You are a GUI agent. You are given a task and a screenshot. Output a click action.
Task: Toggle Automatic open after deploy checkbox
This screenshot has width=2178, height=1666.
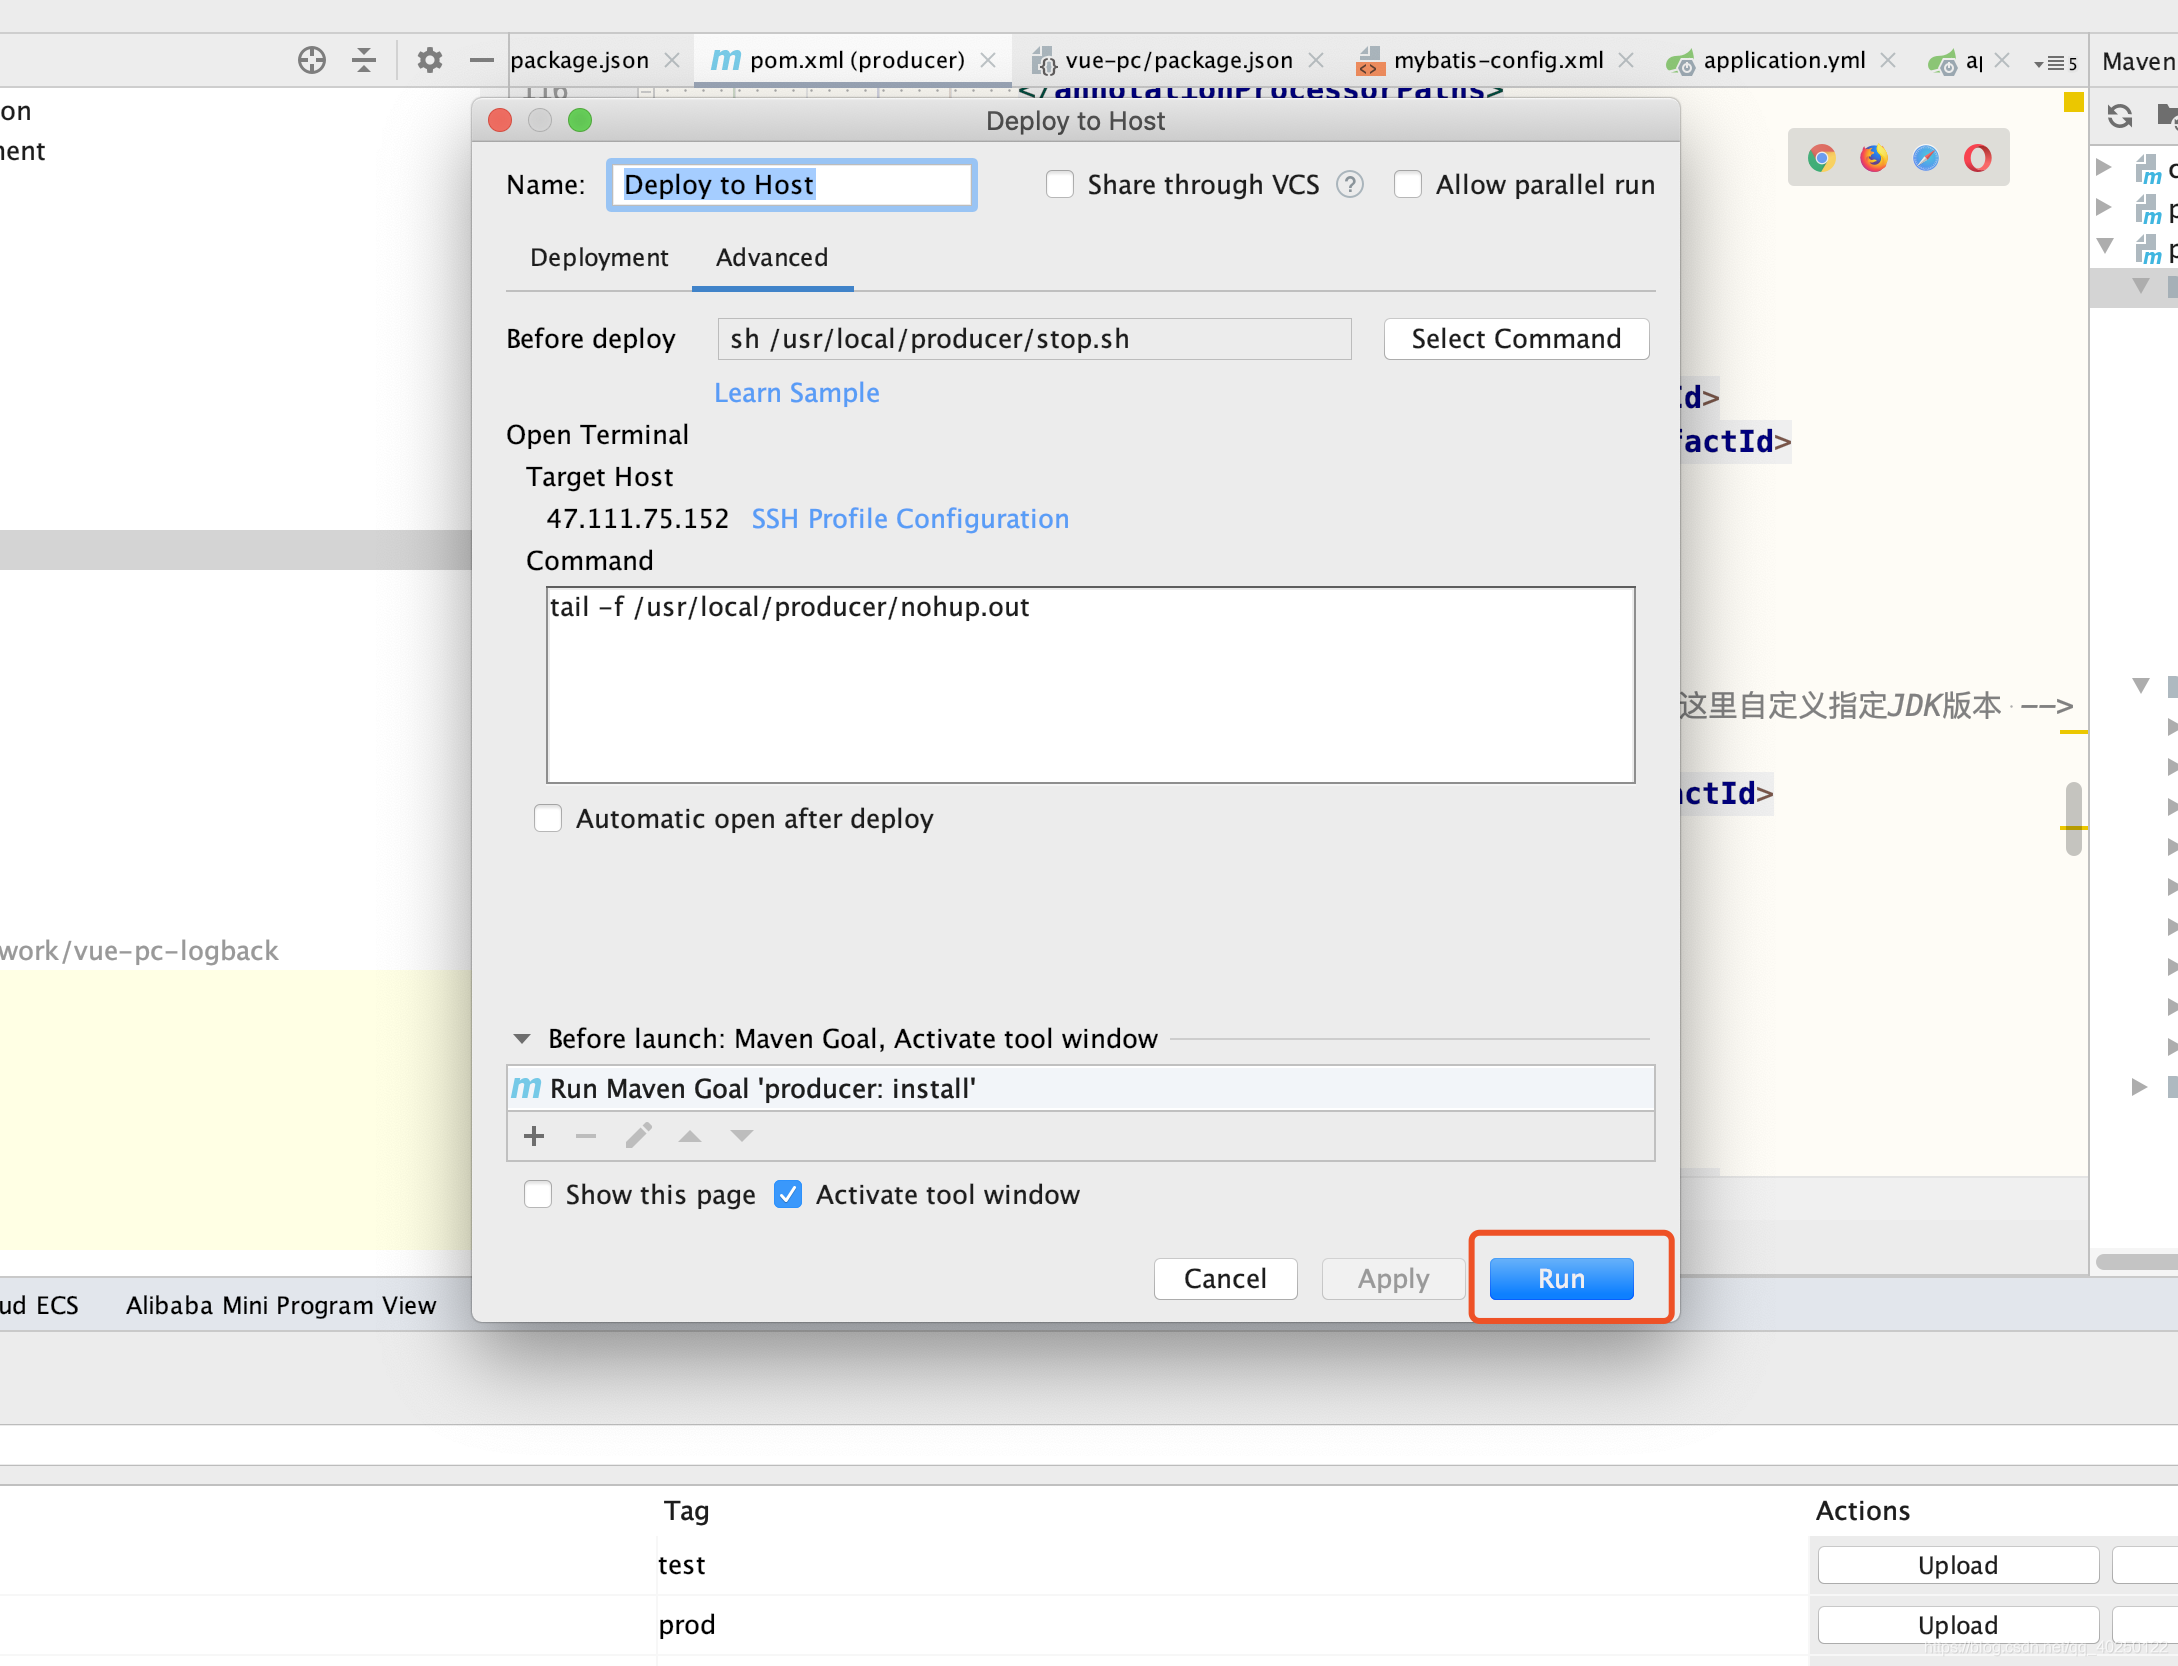pos(549,819)
